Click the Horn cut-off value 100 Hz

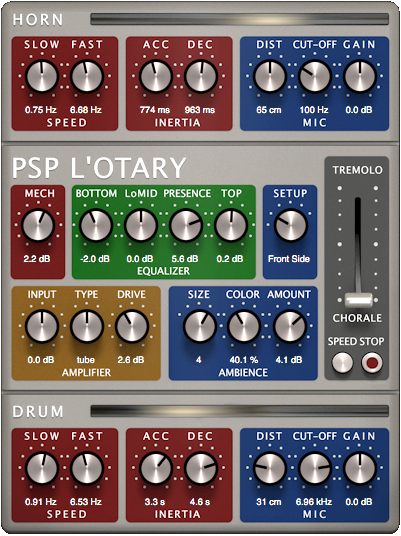tap(314, 110)
